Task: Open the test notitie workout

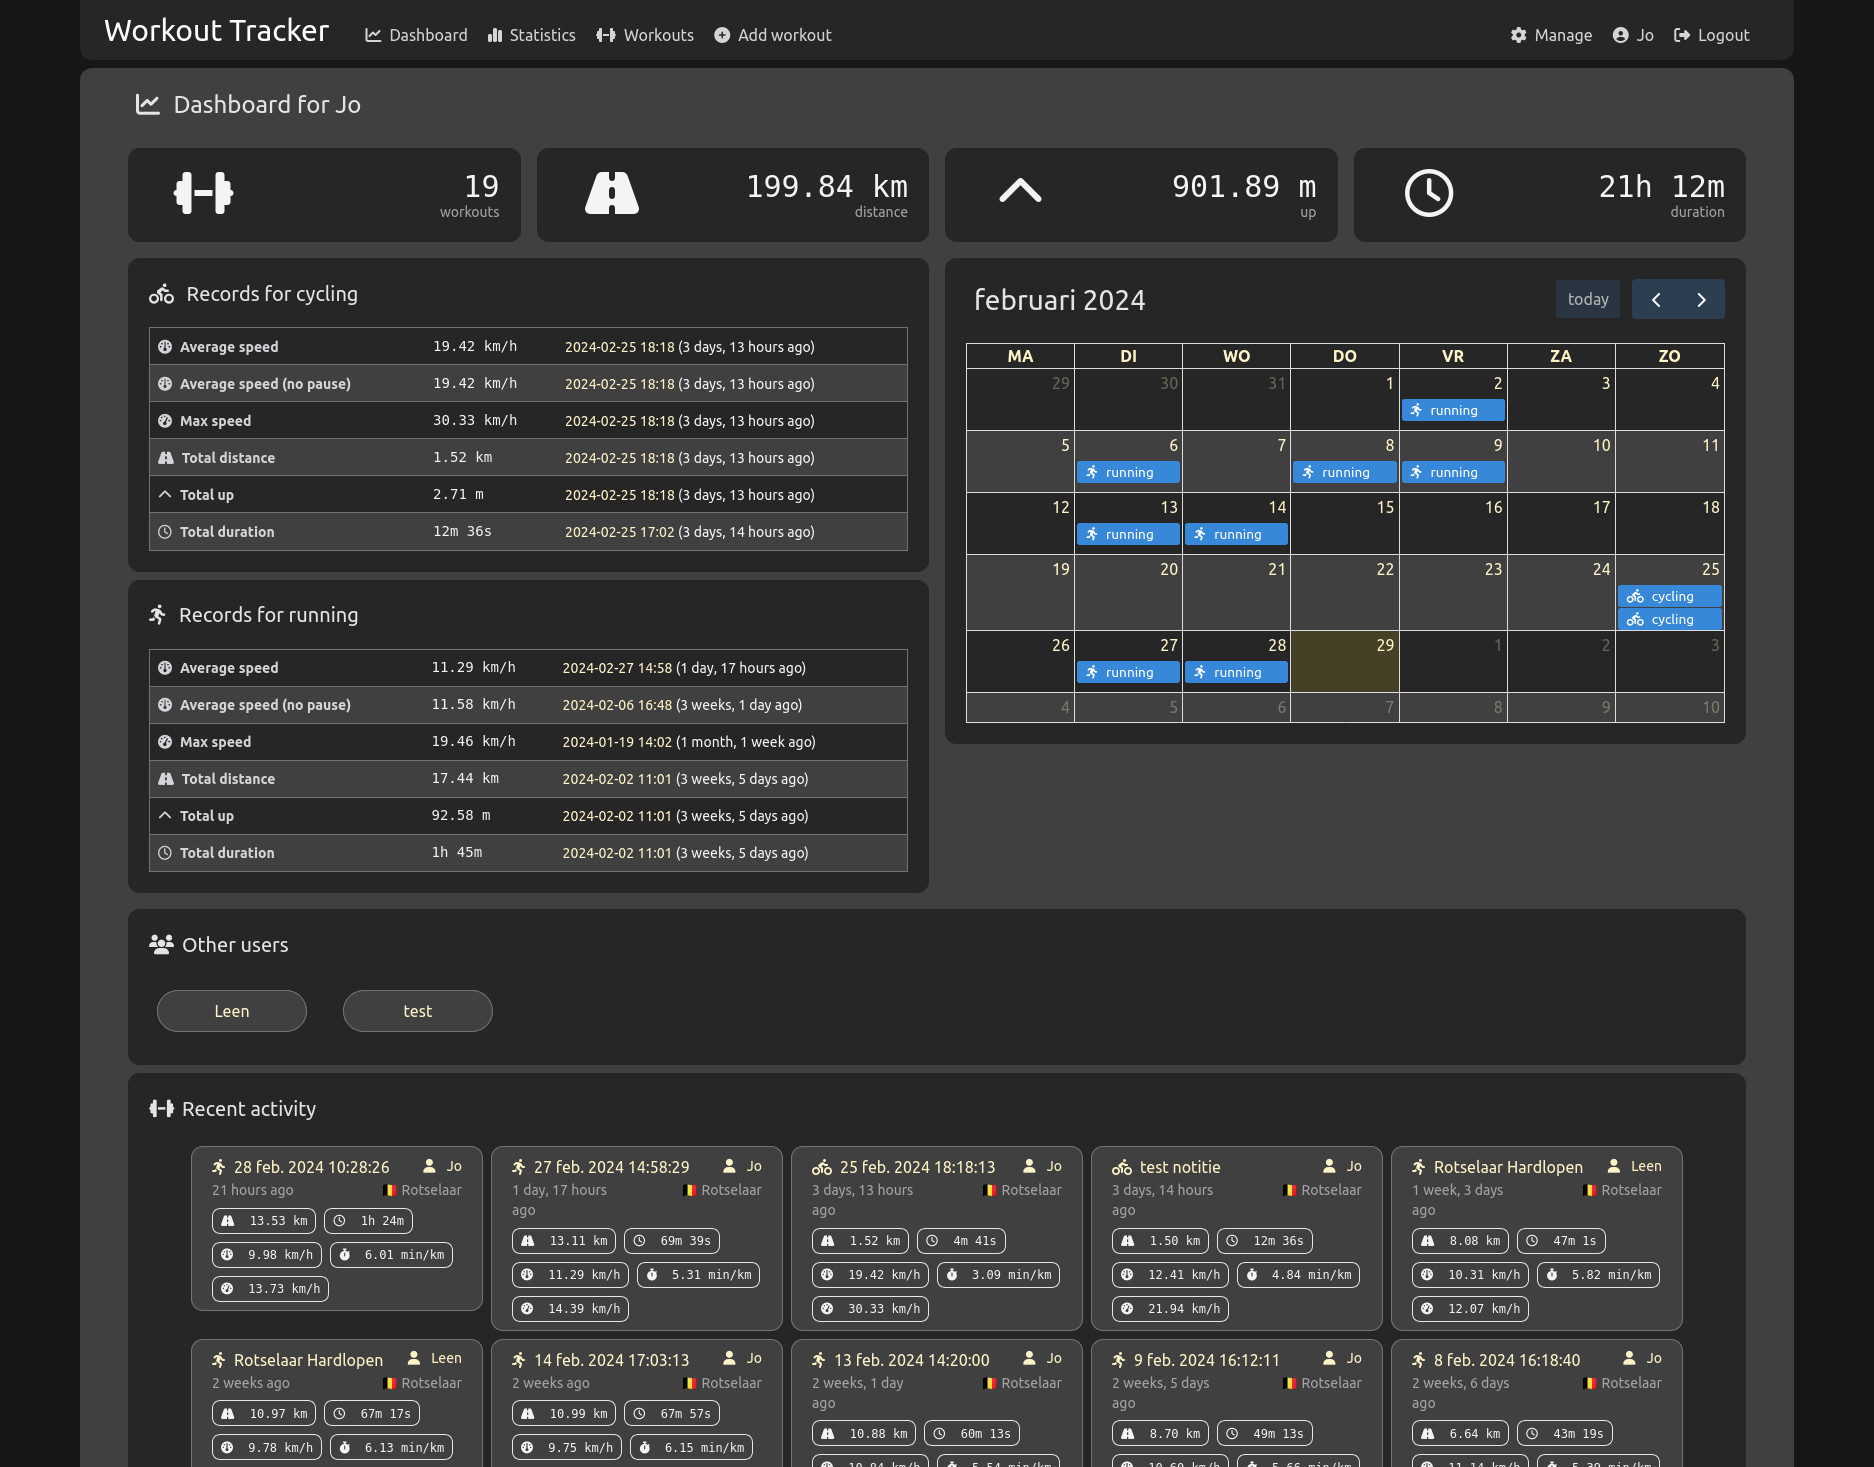Action: click(1180, 1167)
